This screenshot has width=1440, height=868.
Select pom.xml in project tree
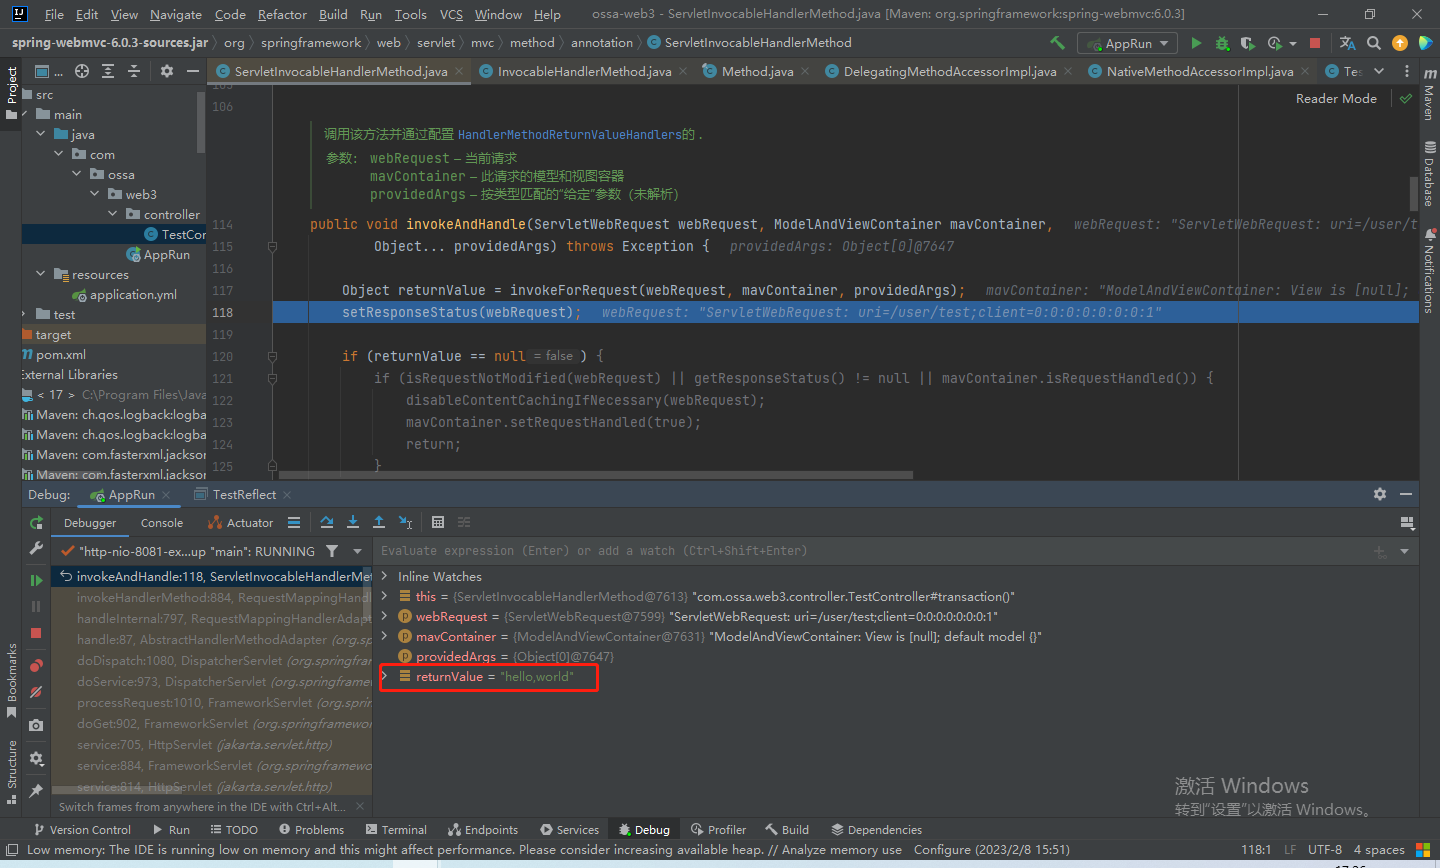coord(53,354)
